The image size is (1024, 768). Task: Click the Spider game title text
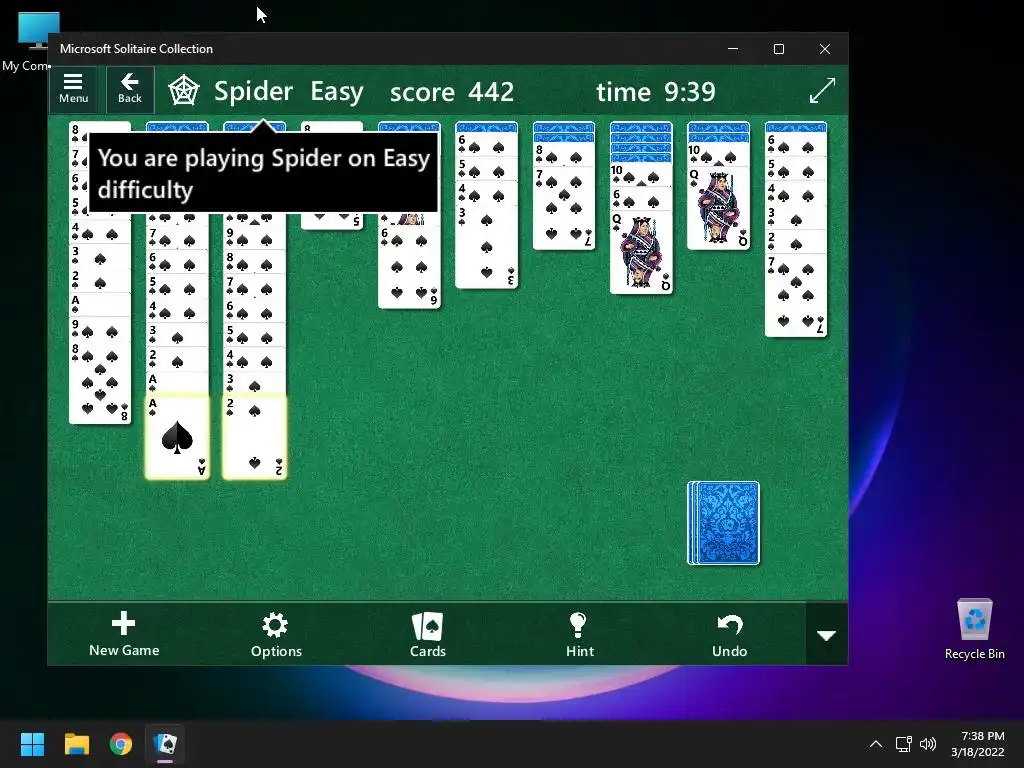pos(253,91)
